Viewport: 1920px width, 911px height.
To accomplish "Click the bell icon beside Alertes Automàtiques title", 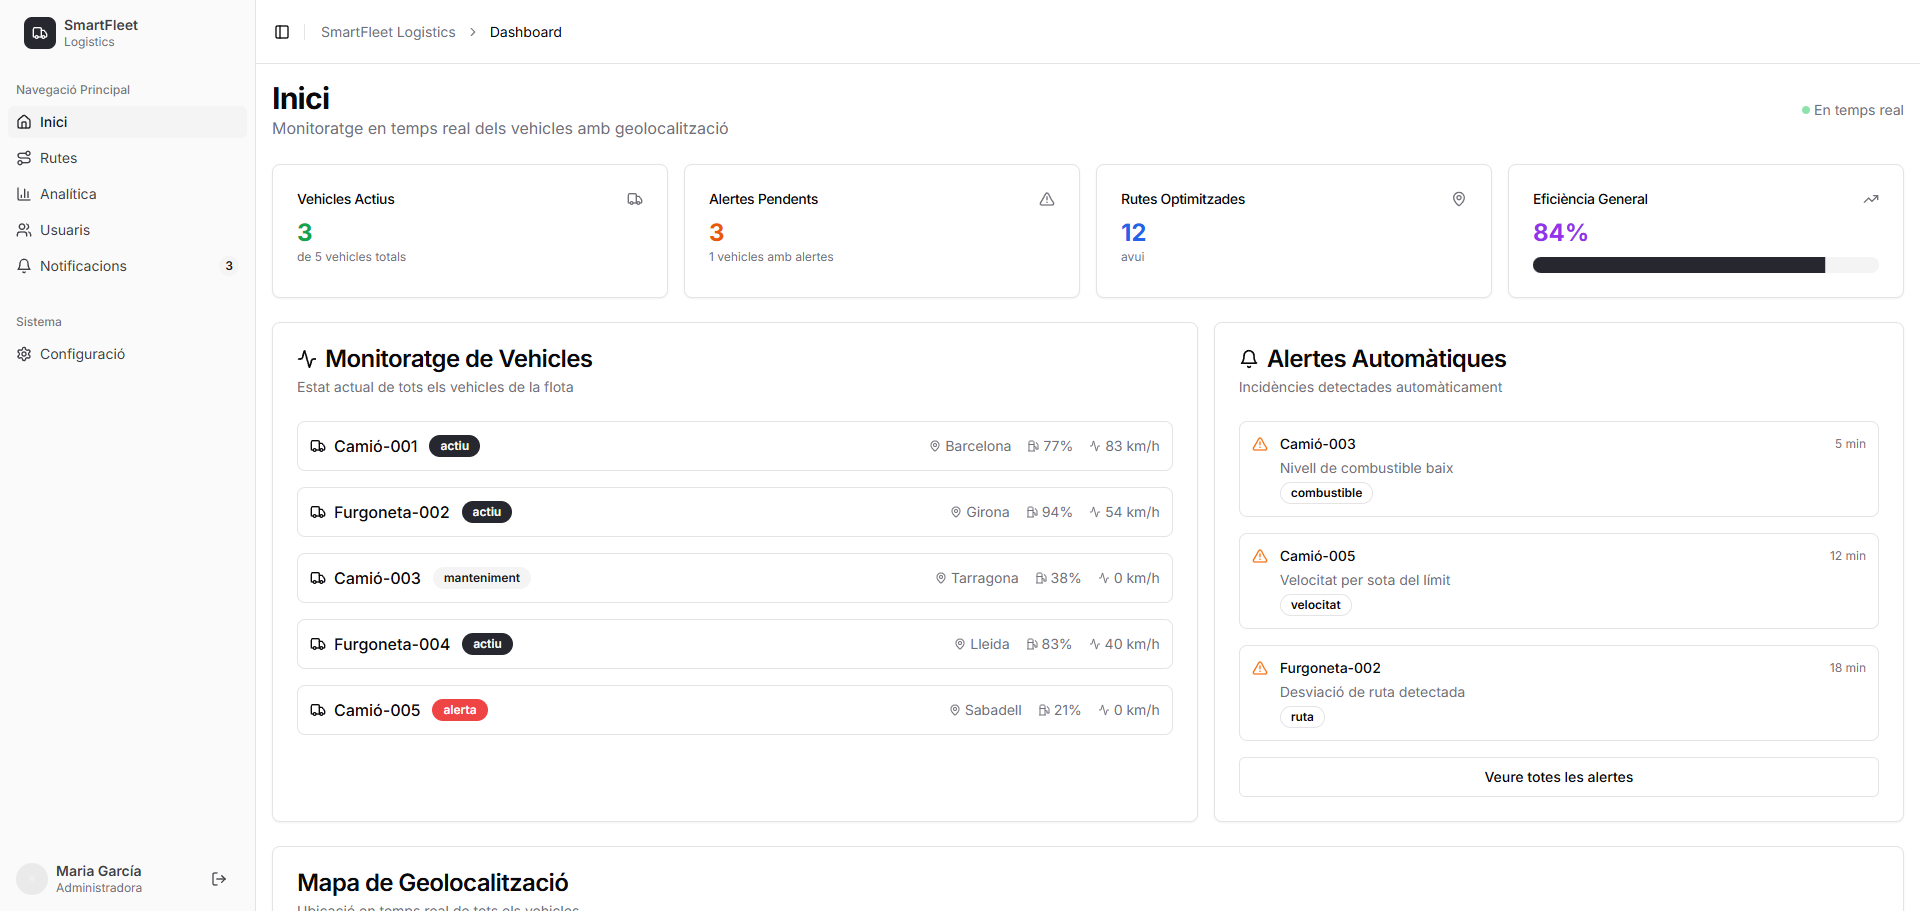I will tap(1248, 358).
